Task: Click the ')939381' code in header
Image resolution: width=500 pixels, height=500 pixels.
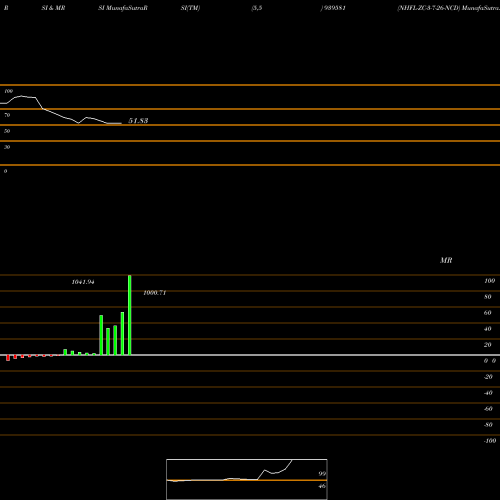Action: [333, 8]
